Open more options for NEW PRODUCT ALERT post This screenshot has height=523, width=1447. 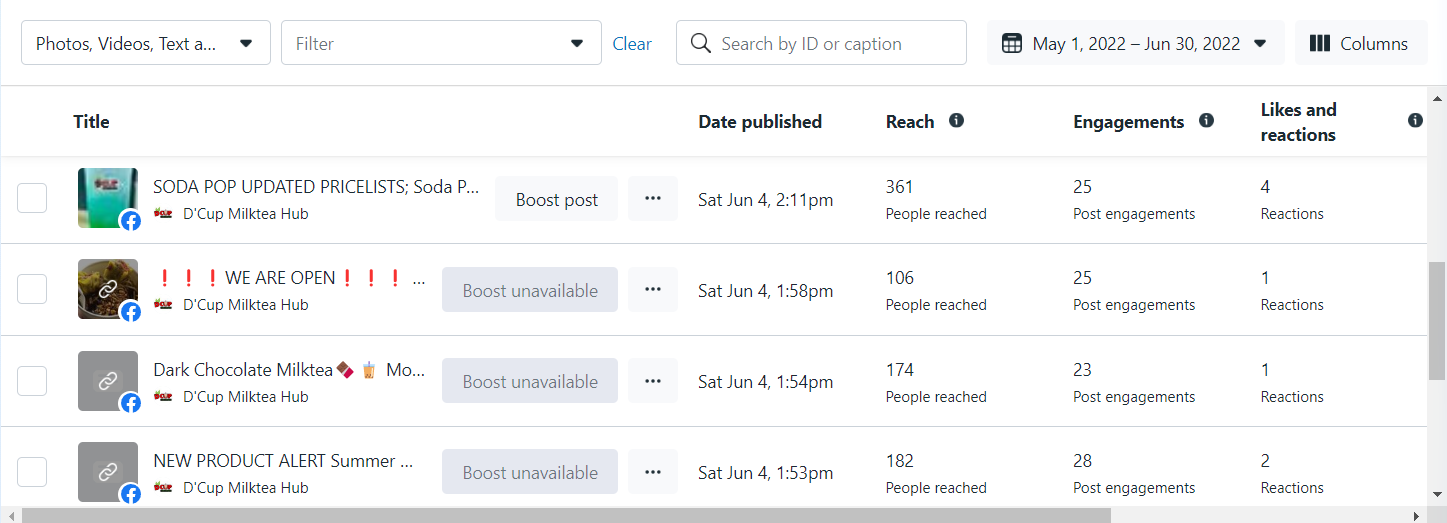(x=653, y=472)
